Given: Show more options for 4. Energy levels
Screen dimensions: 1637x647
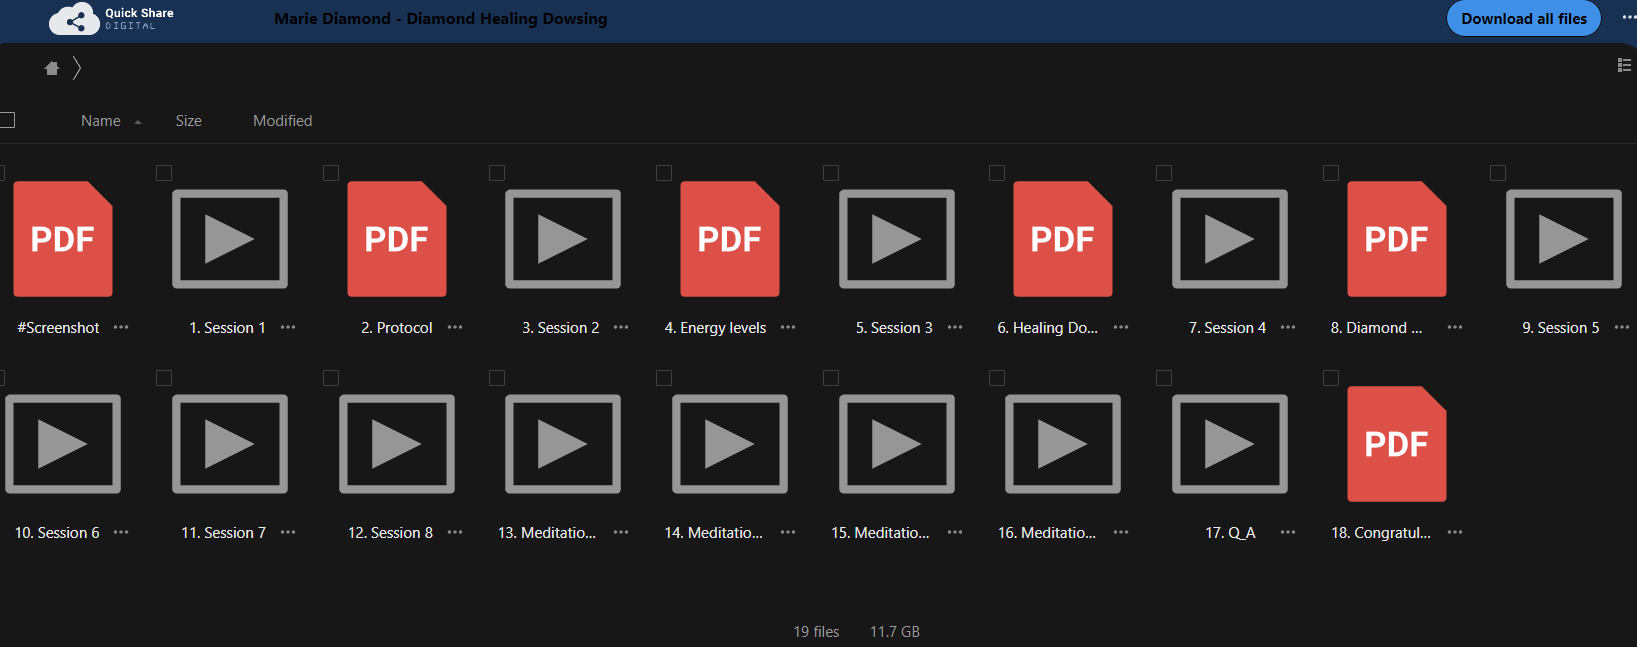Looking at the screenshot, I should click(788, 327).
